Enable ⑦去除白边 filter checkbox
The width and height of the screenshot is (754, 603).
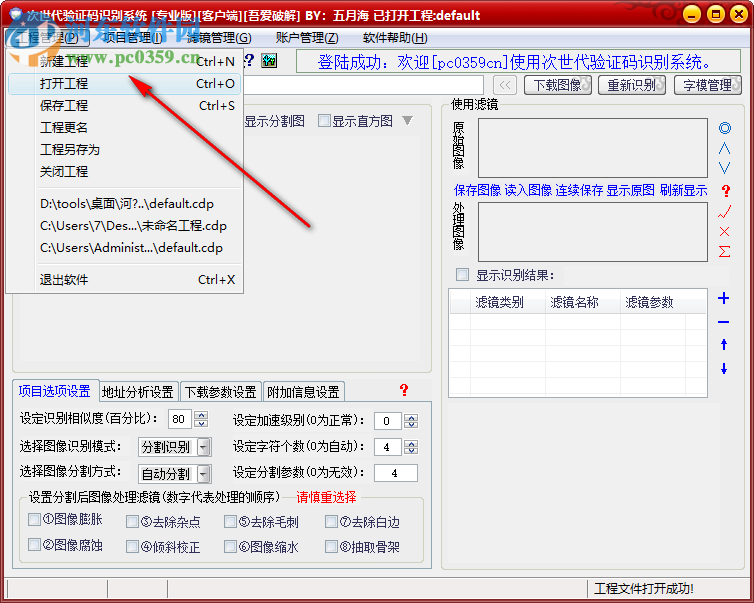point(331,522)
